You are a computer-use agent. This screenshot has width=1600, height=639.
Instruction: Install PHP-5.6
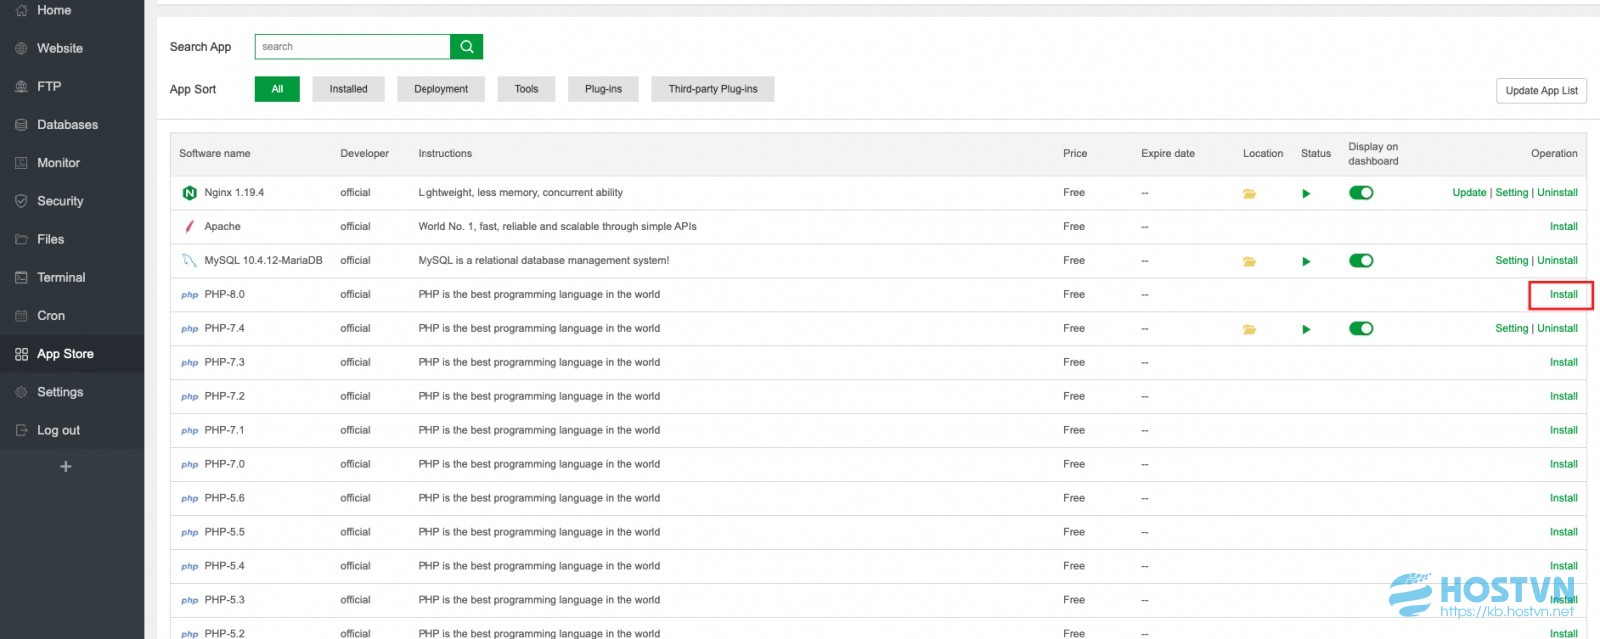1563,499
